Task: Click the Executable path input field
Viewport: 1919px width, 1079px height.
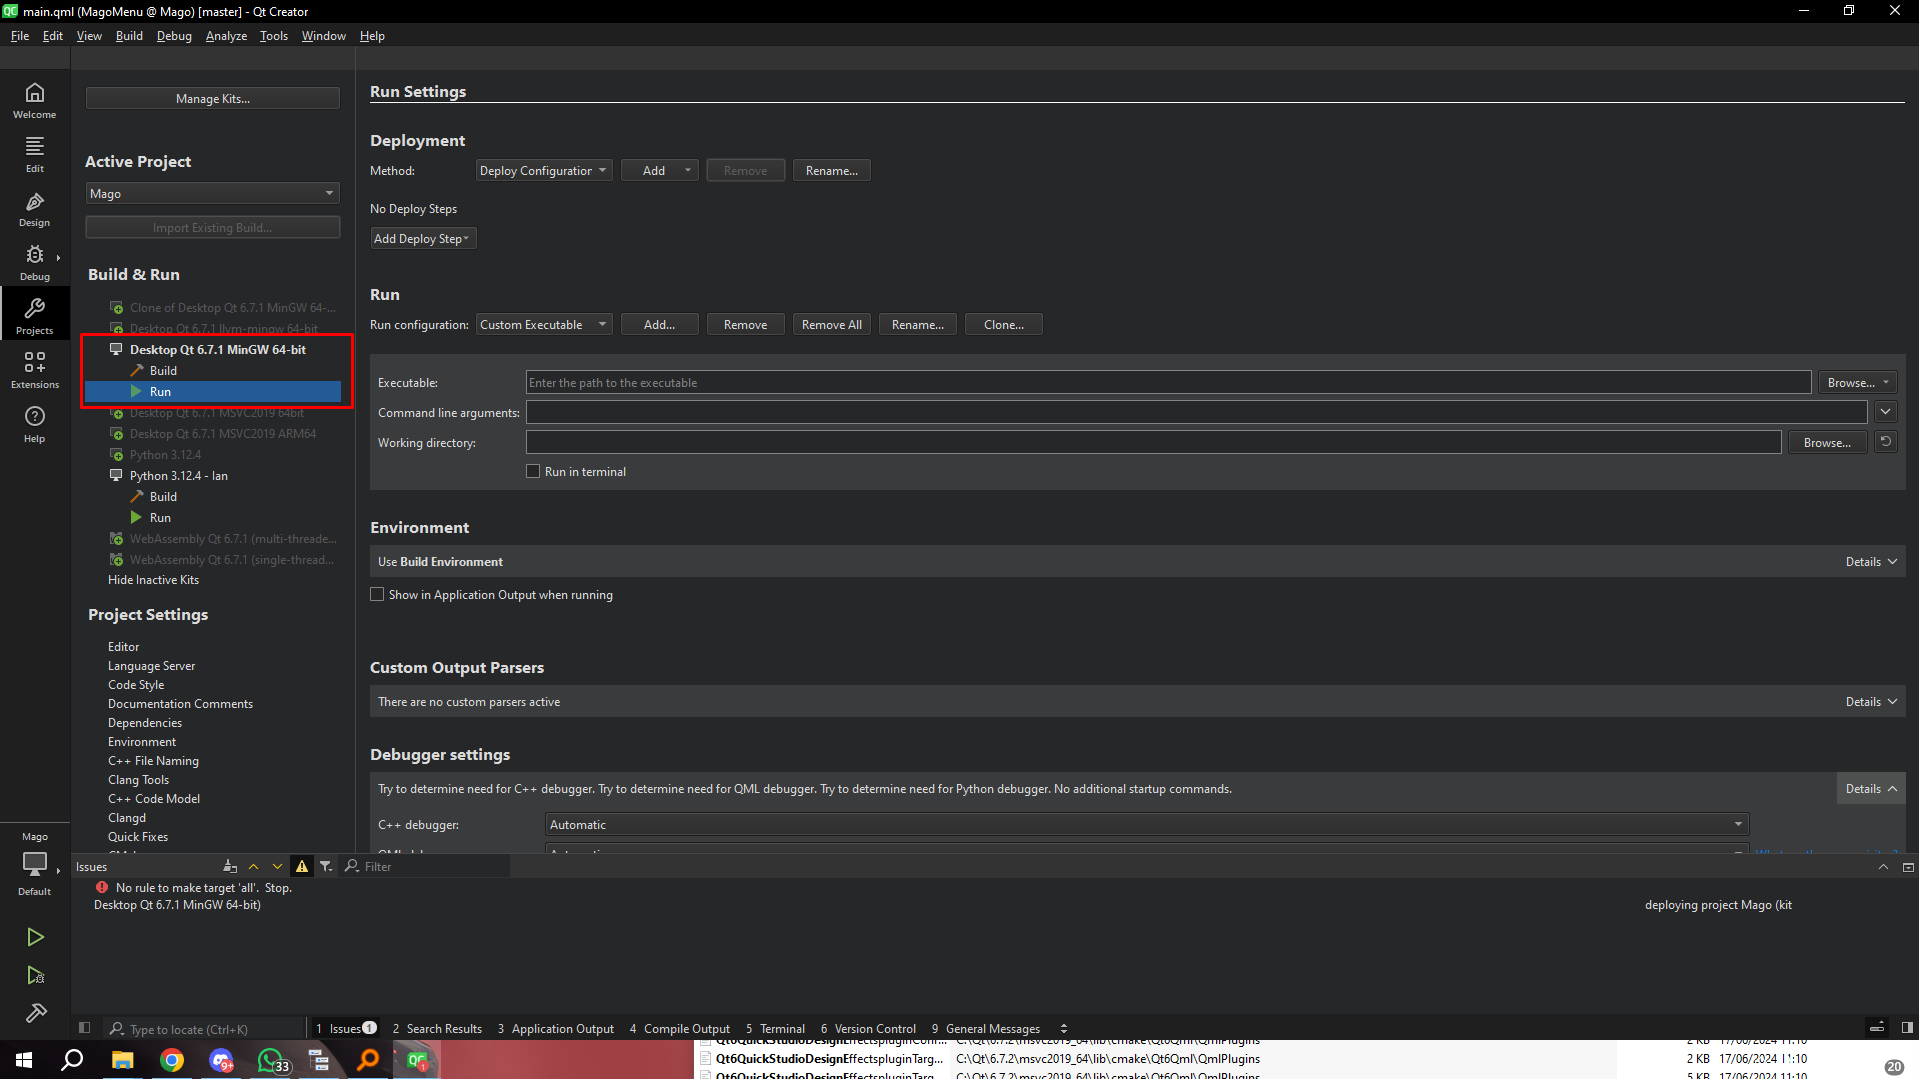Action: [x=1168, y=382]
